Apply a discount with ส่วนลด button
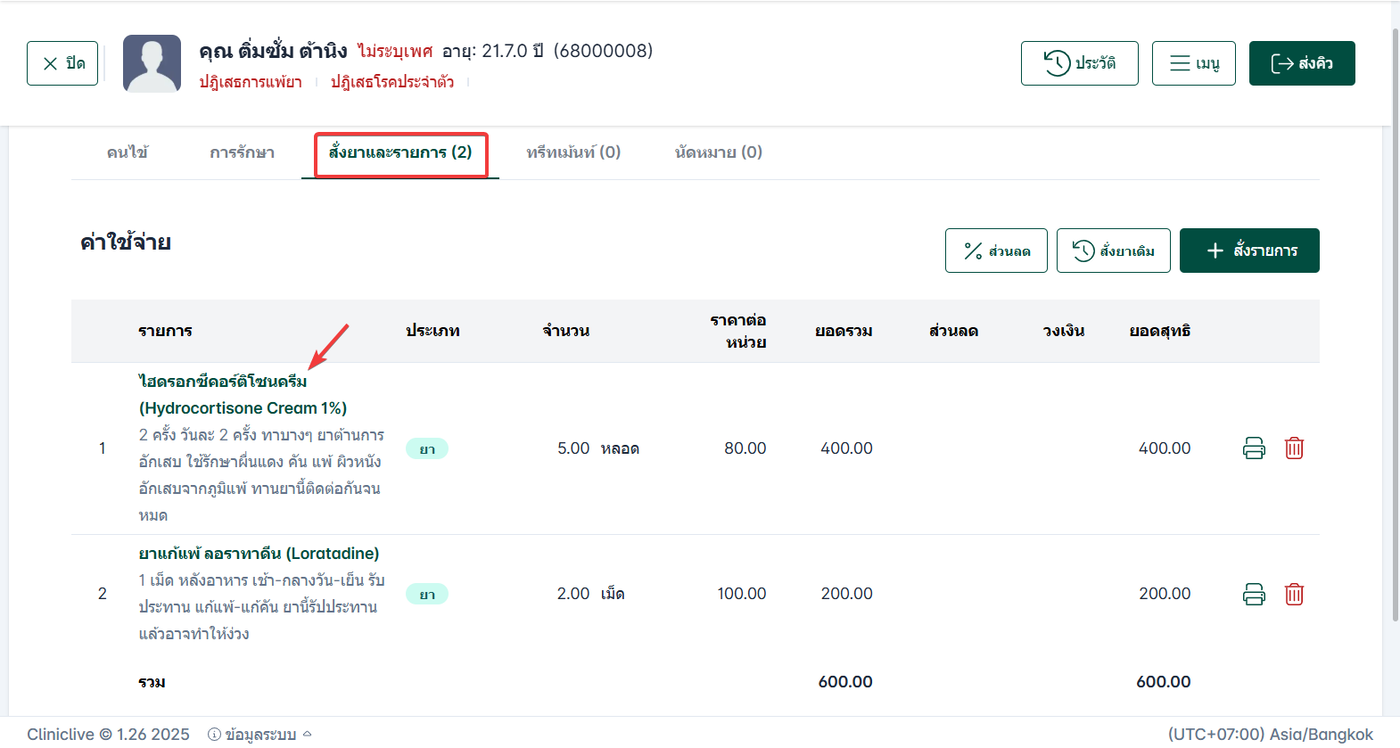The image size is (1400, 748). (x=995, y=251)
